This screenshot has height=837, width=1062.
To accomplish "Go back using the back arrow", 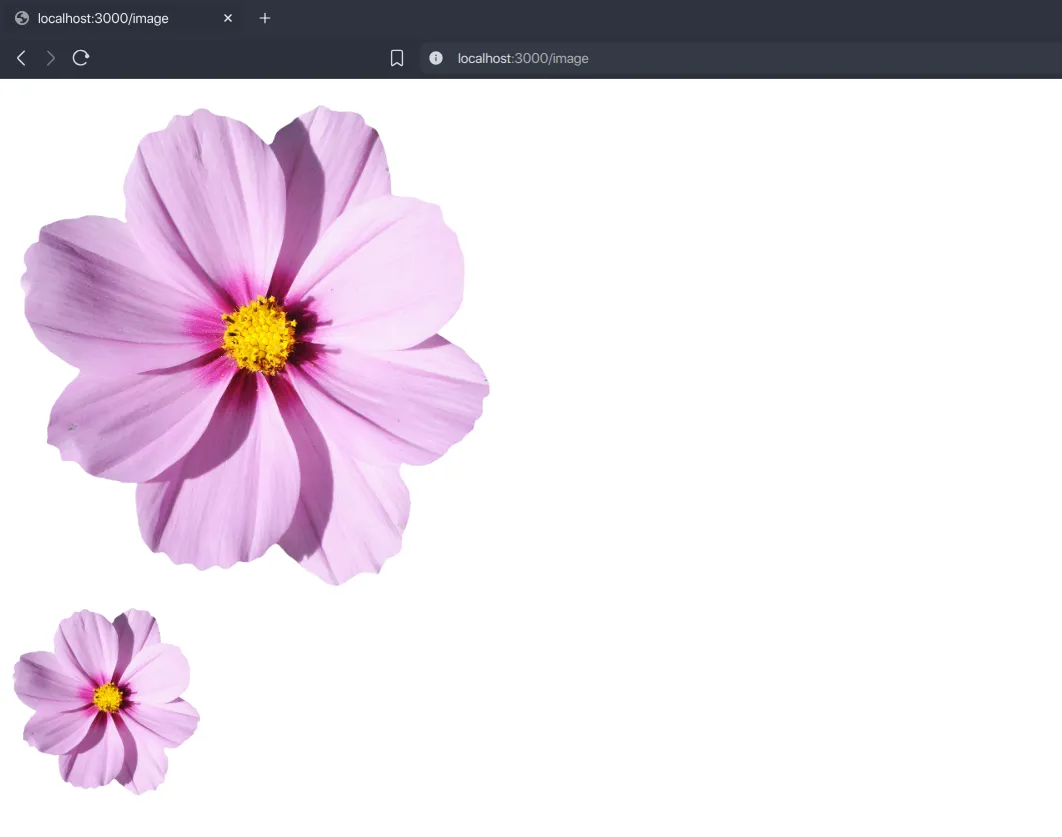I will click(21, 59).
